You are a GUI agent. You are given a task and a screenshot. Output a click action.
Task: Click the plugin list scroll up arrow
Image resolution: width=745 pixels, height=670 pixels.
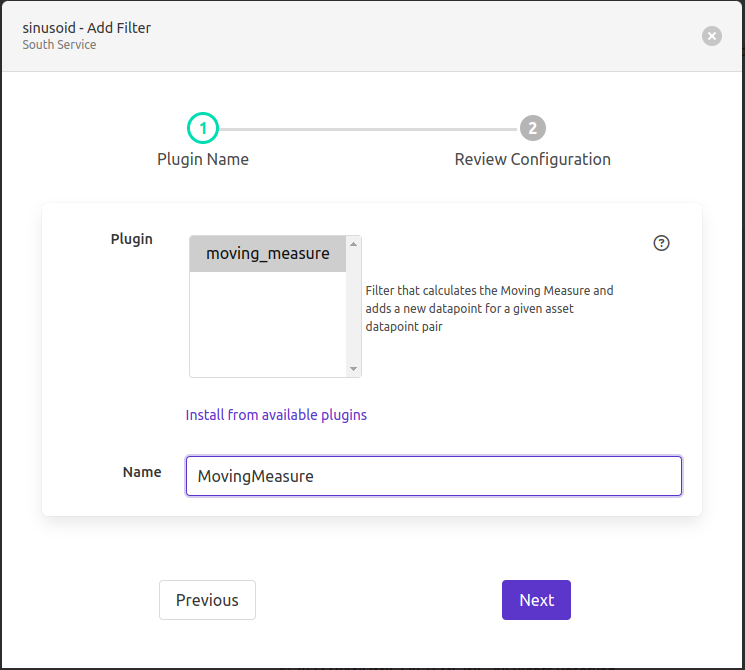tap(353, 244)
